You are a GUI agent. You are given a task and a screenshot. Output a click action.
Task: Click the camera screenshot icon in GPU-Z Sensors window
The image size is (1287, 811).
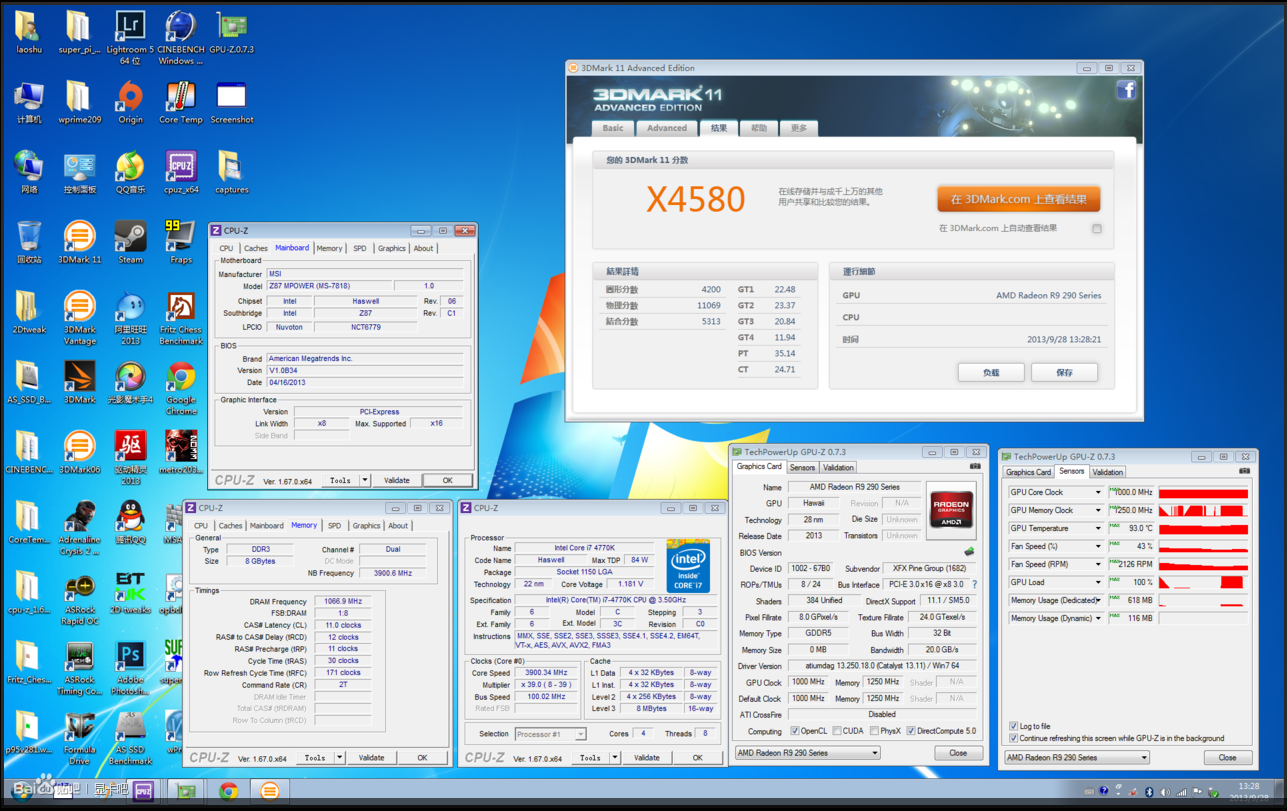coord(1244,470)
